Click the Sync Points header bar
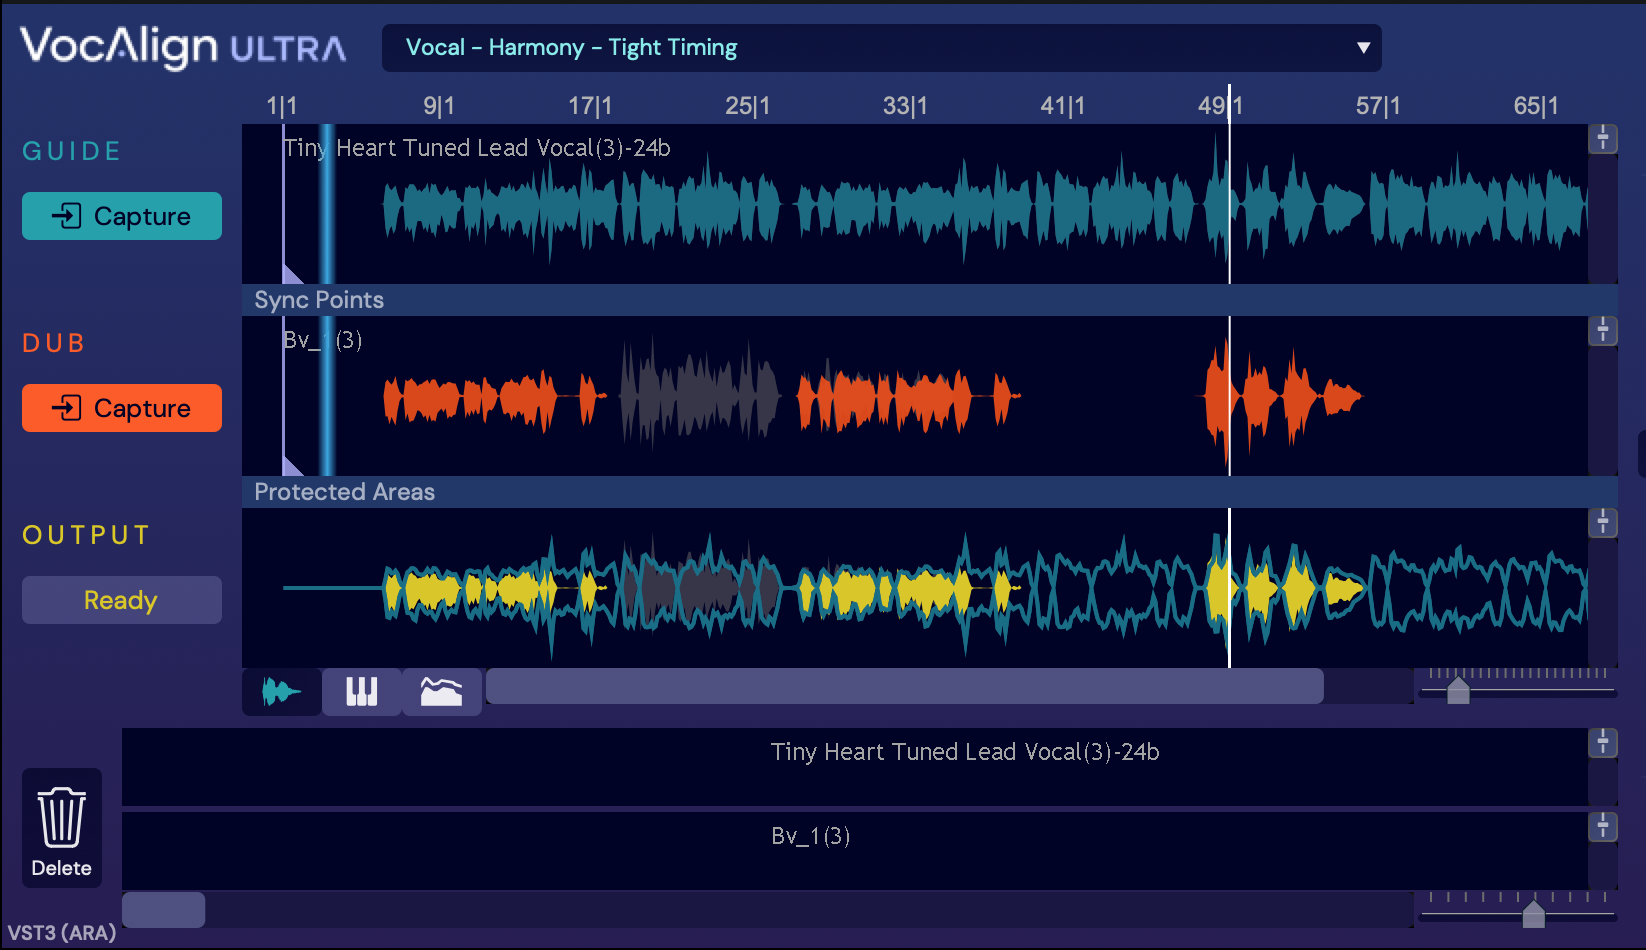 click(x=700, y=299)
